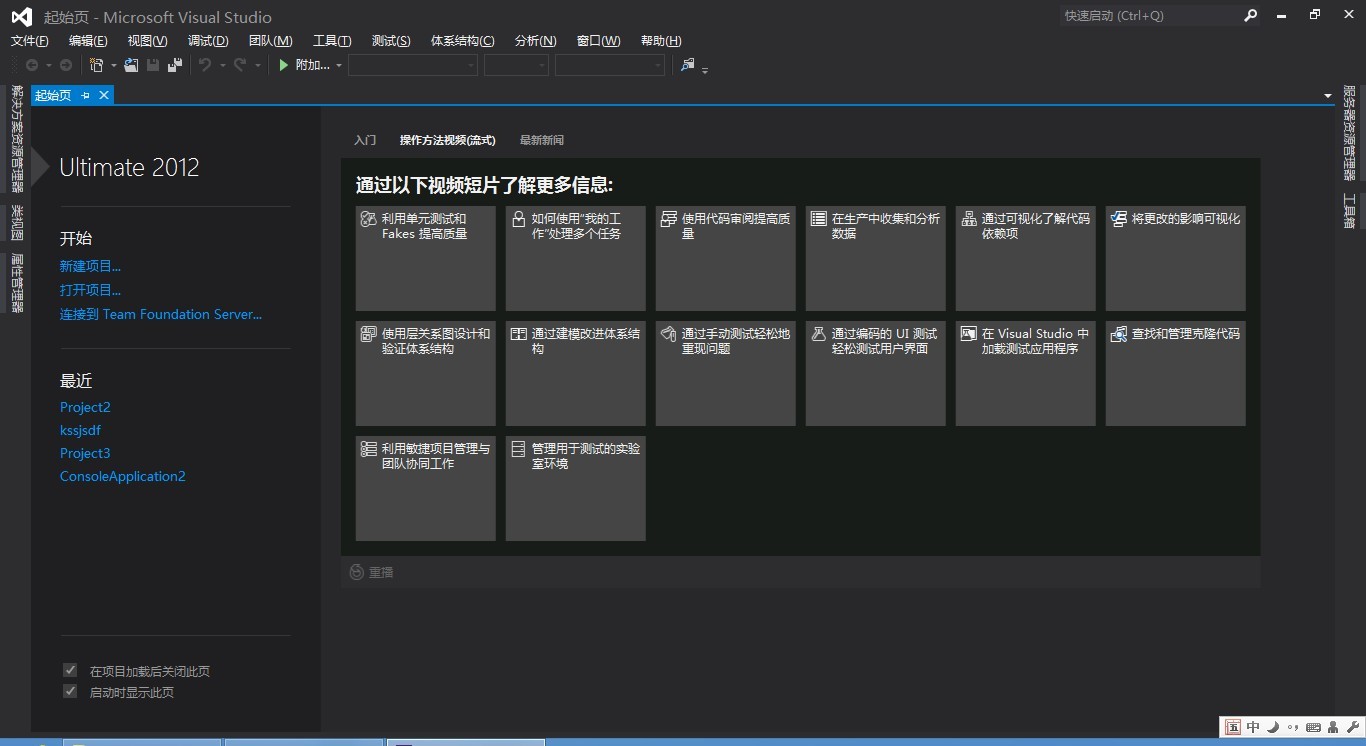Toggle 在项目加载后关闭此页 checkbox
Viewport: 1366px width, 746px height.
pos(70,671)
